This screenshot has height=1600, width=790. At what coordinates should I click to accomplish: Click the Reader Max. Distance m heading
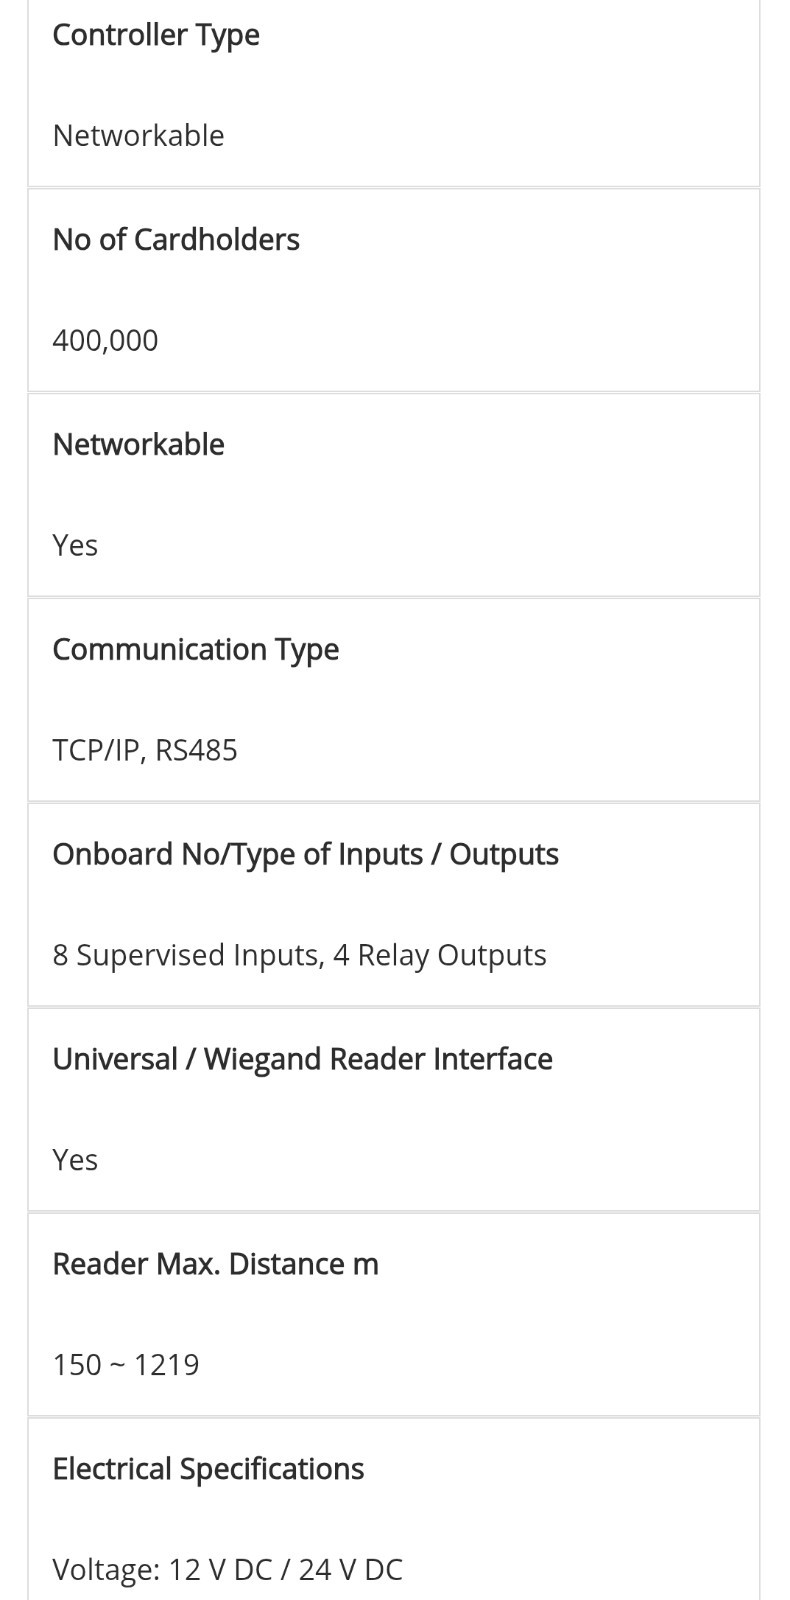[215, 1264]
